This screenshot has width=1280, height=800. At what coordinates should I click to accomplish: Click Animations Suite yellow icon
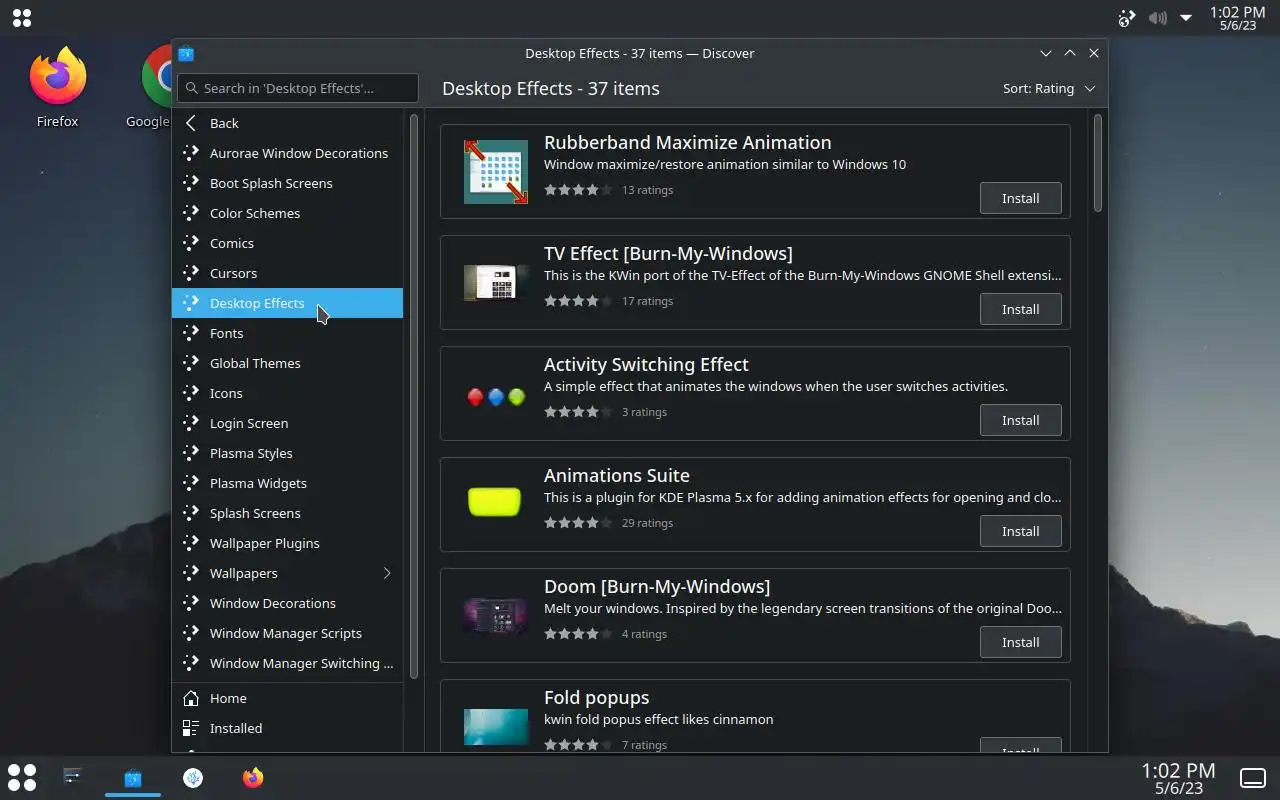[495, 502]
